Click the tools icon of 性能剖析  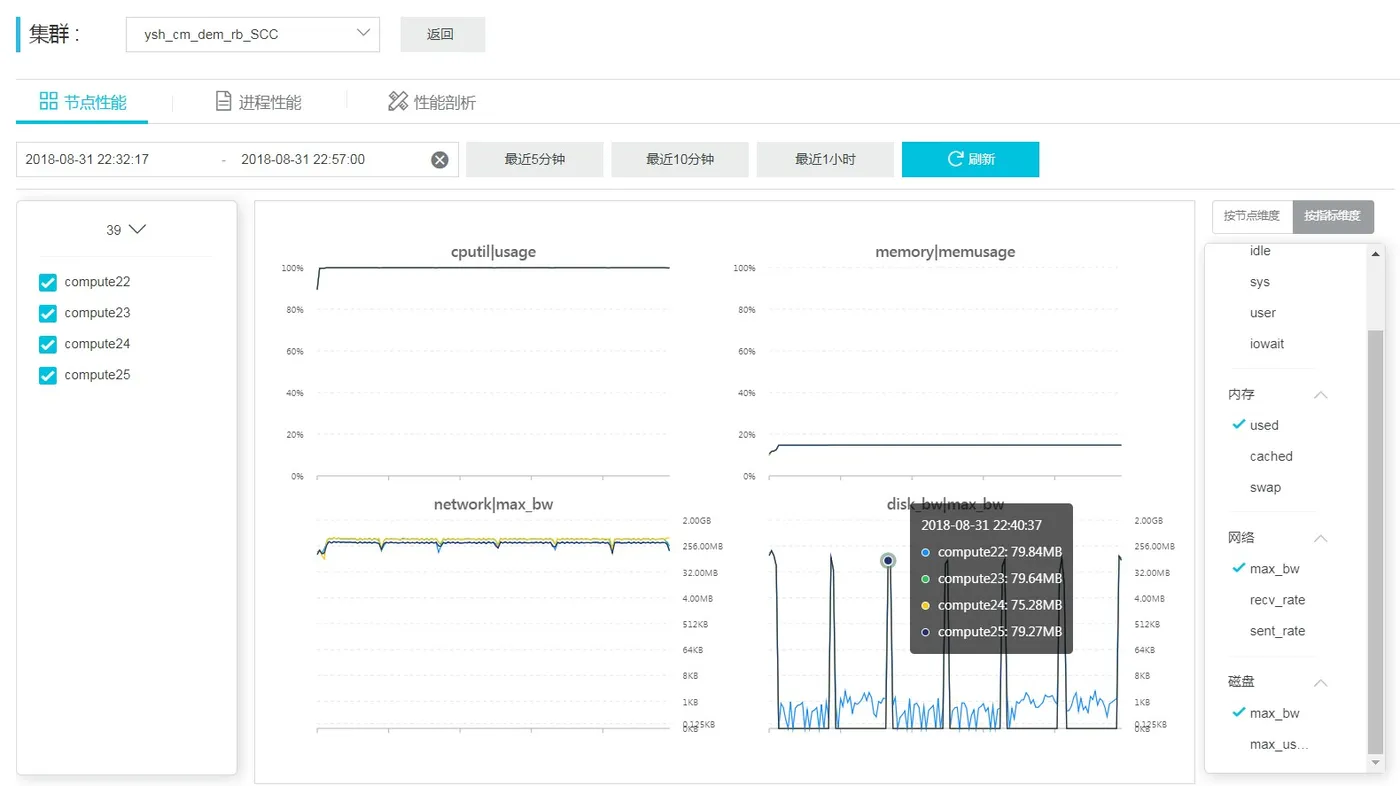pyautogui.click(x=398, y=101)
